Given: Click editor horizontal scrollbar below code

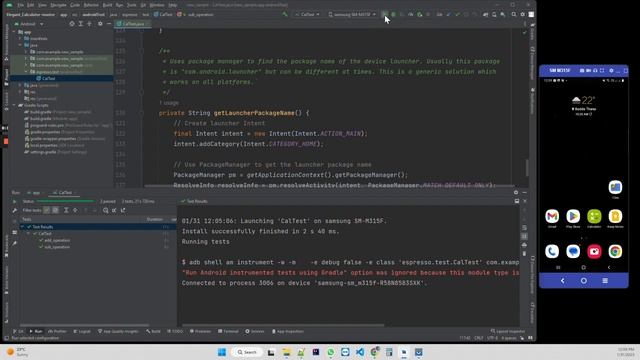Looking at the screenshot, I should pos(329,186).
